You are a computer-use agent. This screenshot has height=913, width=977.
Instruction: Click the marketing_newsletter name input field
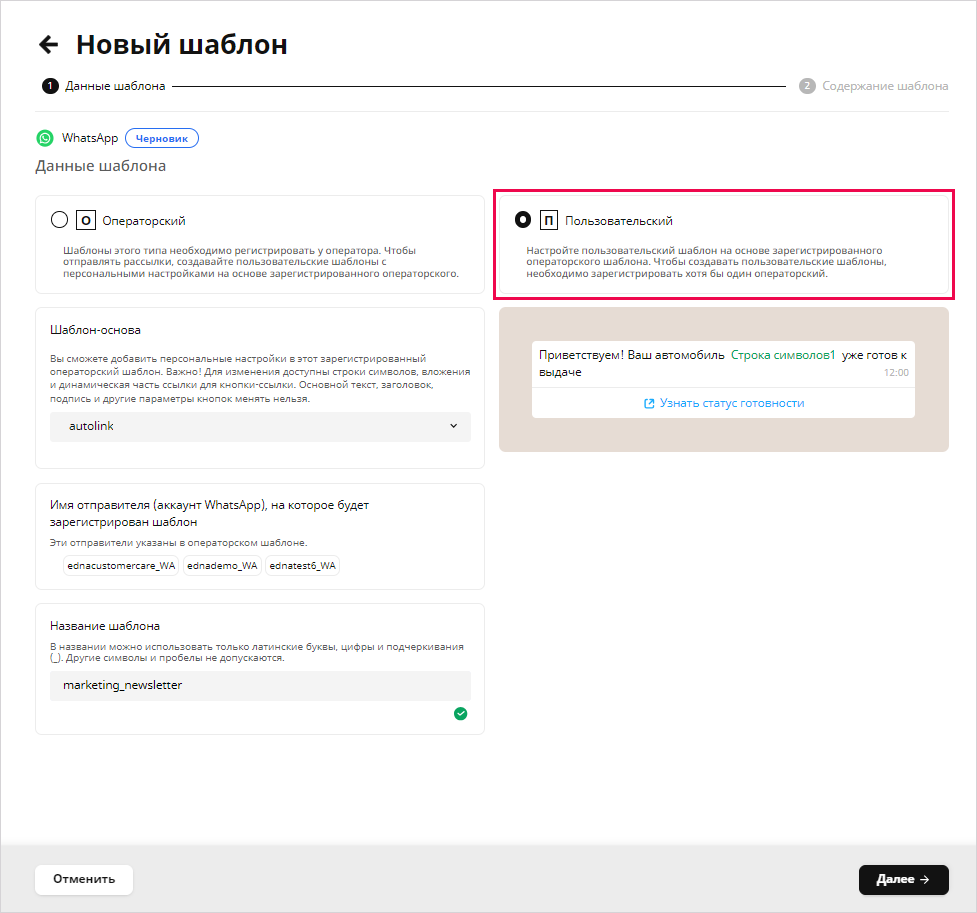[260, 686]
